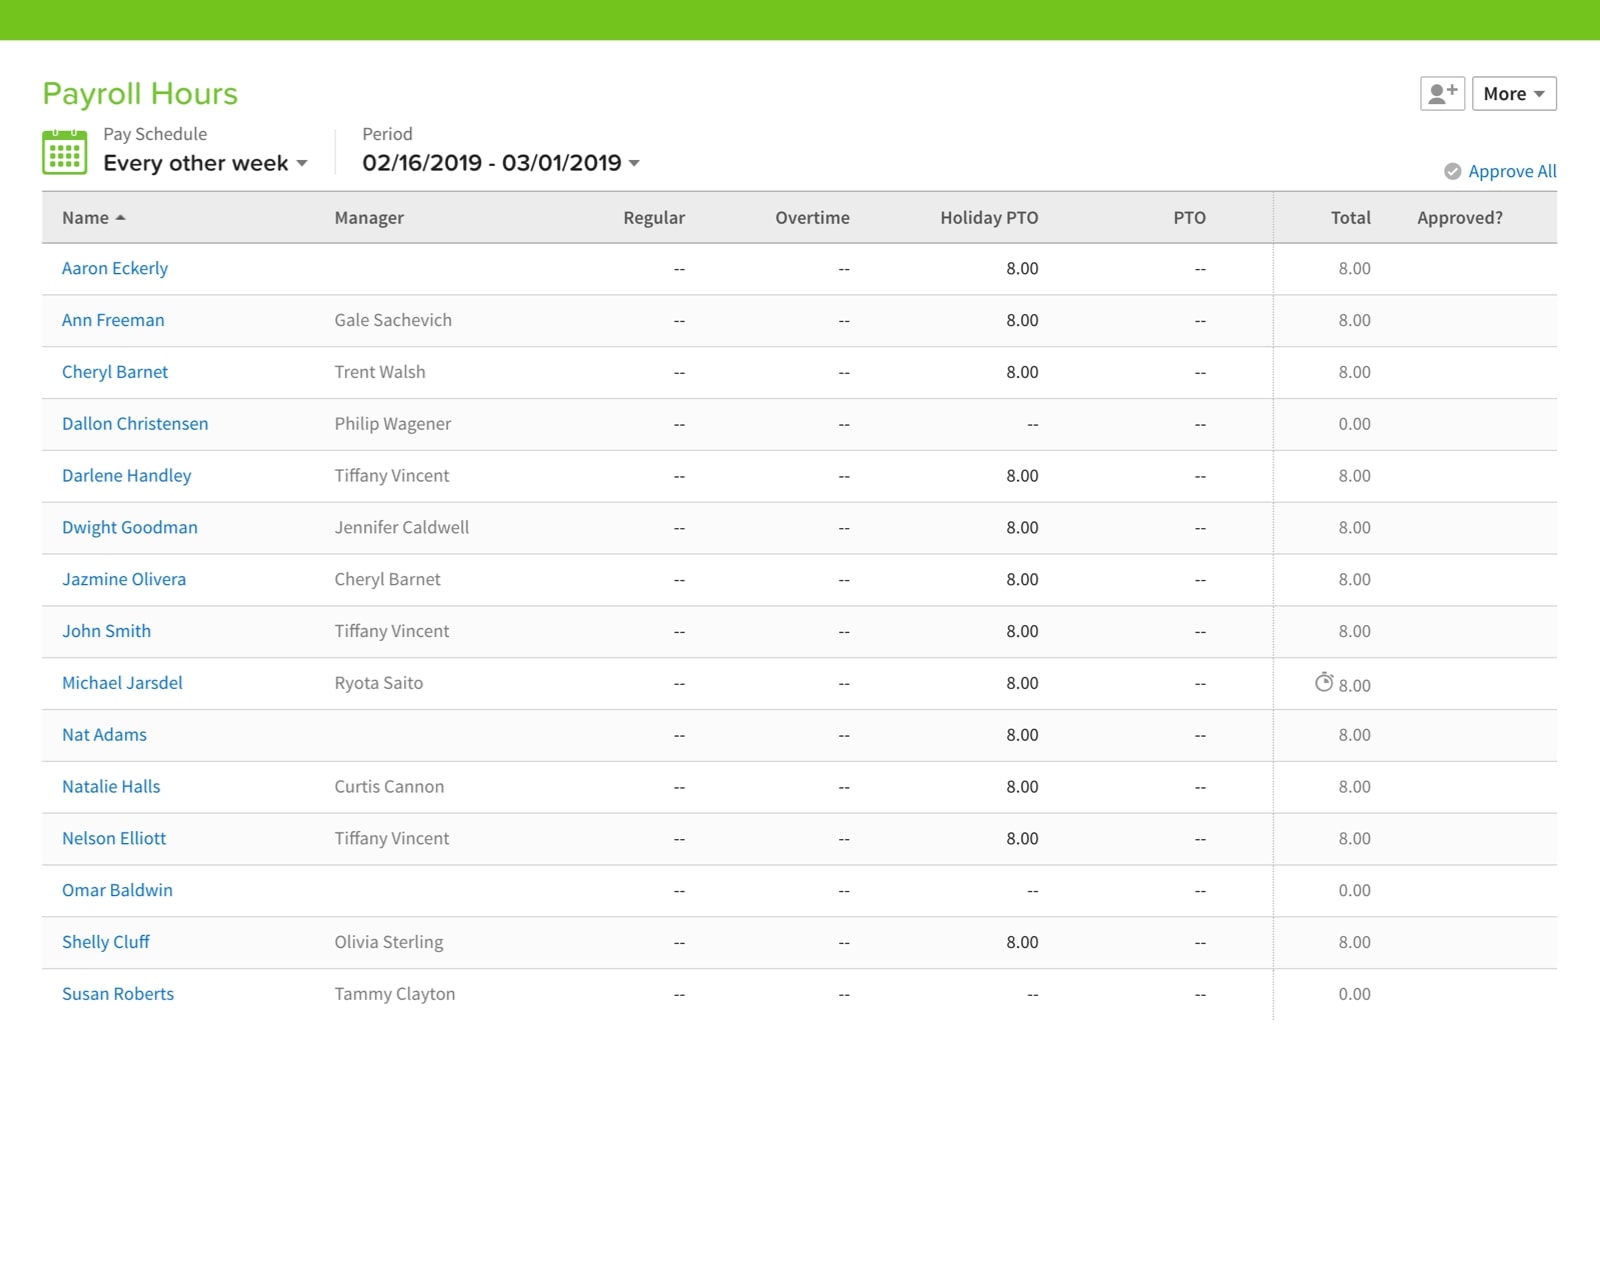1600x1280 pixels.
Task: Click the Total column header
Action: click(x=1350, y=218)
